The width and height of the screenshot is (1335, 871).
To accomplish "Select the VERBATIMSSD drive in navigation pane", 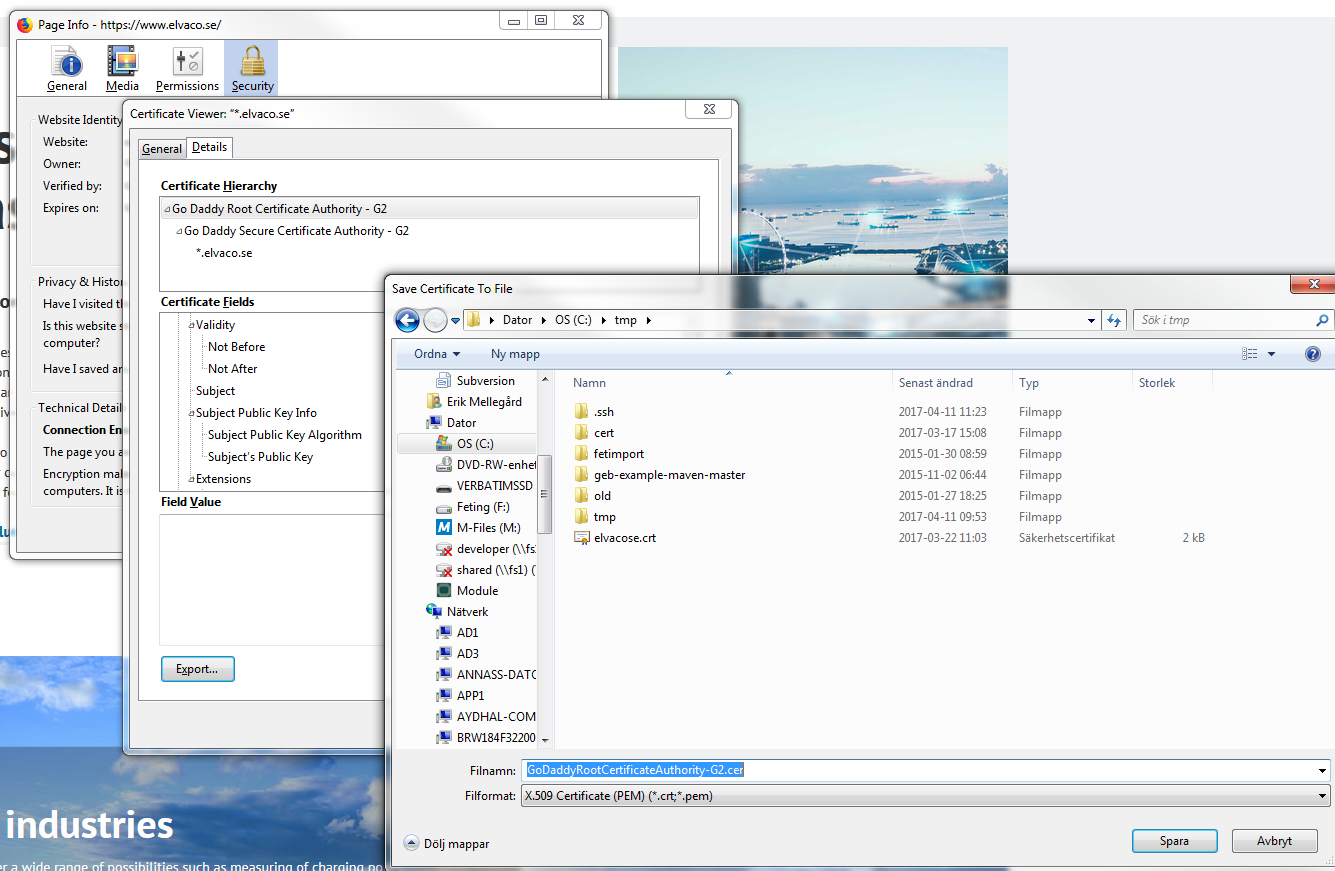I will [x=485, y=486].
